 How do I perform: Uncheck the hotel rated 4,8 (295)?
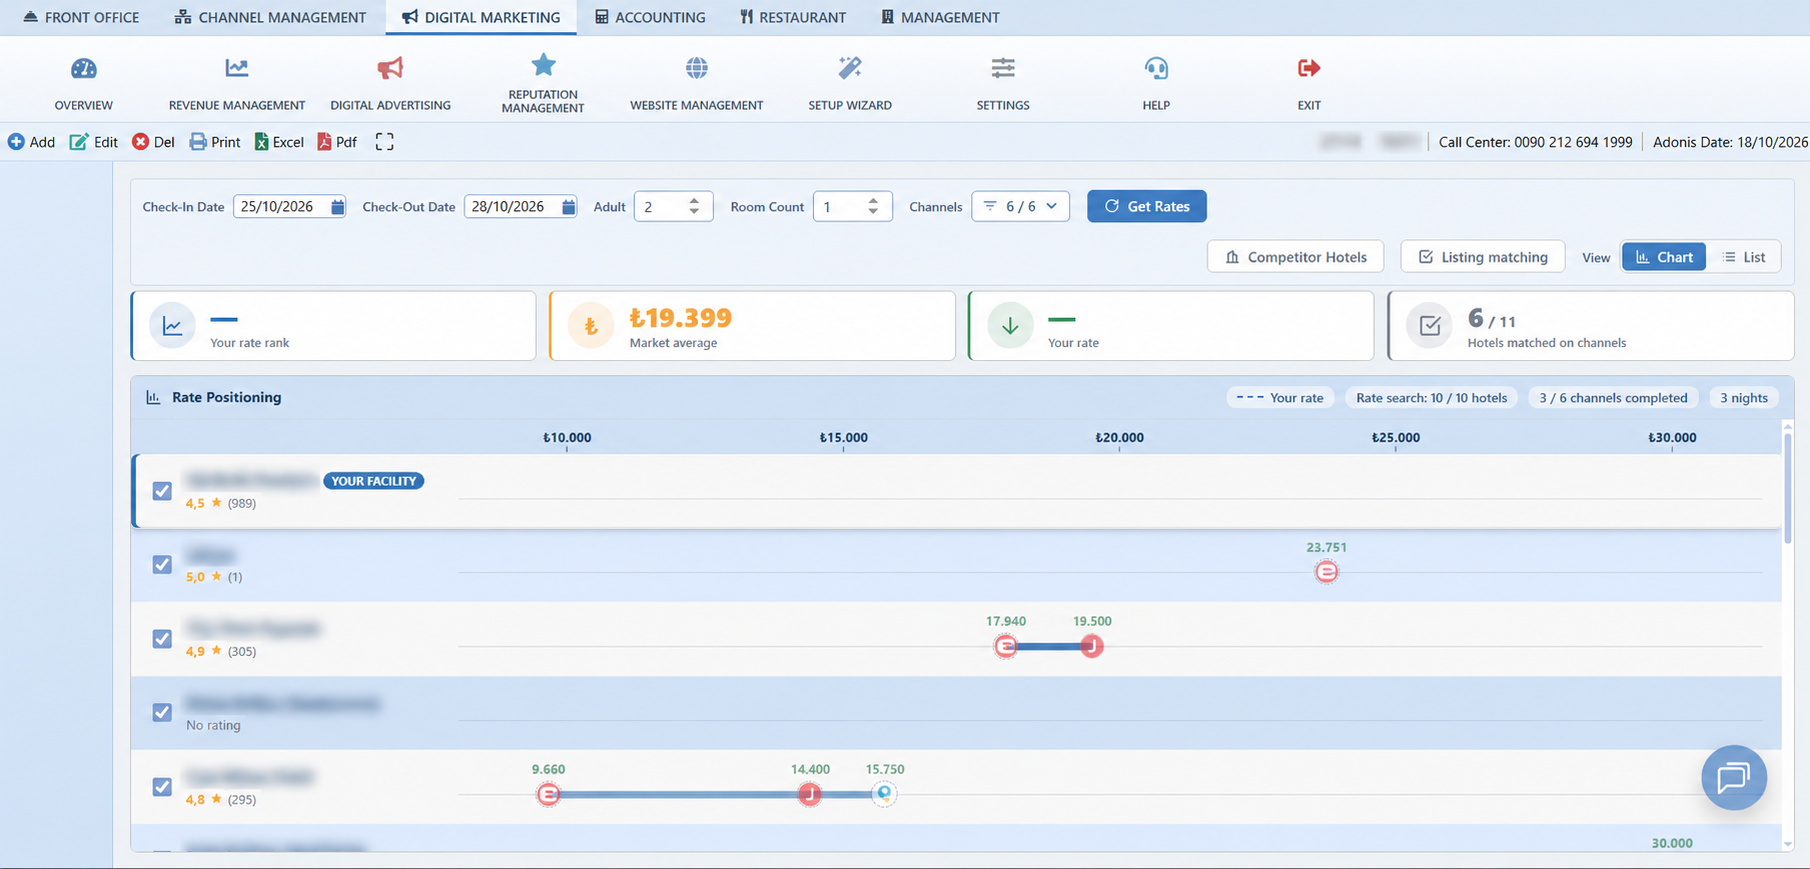click(162, 787)
